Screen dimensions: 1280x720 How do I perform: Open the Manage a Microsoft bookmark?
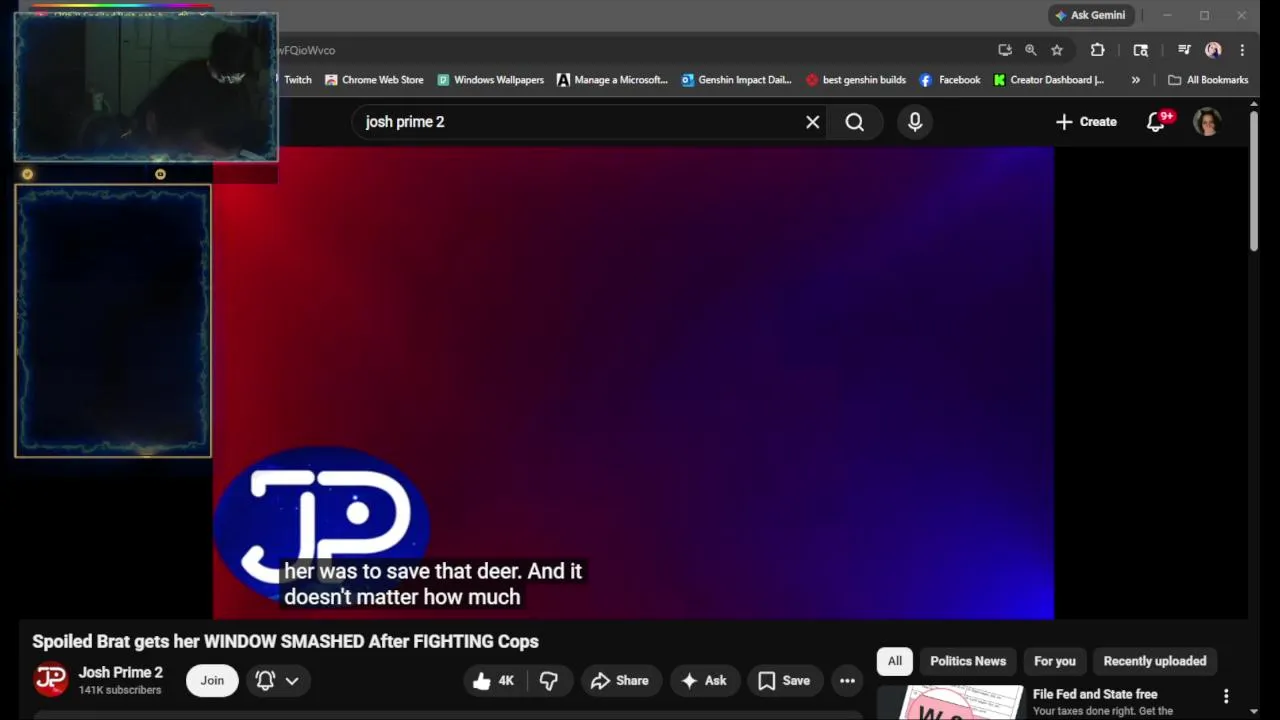612,80
